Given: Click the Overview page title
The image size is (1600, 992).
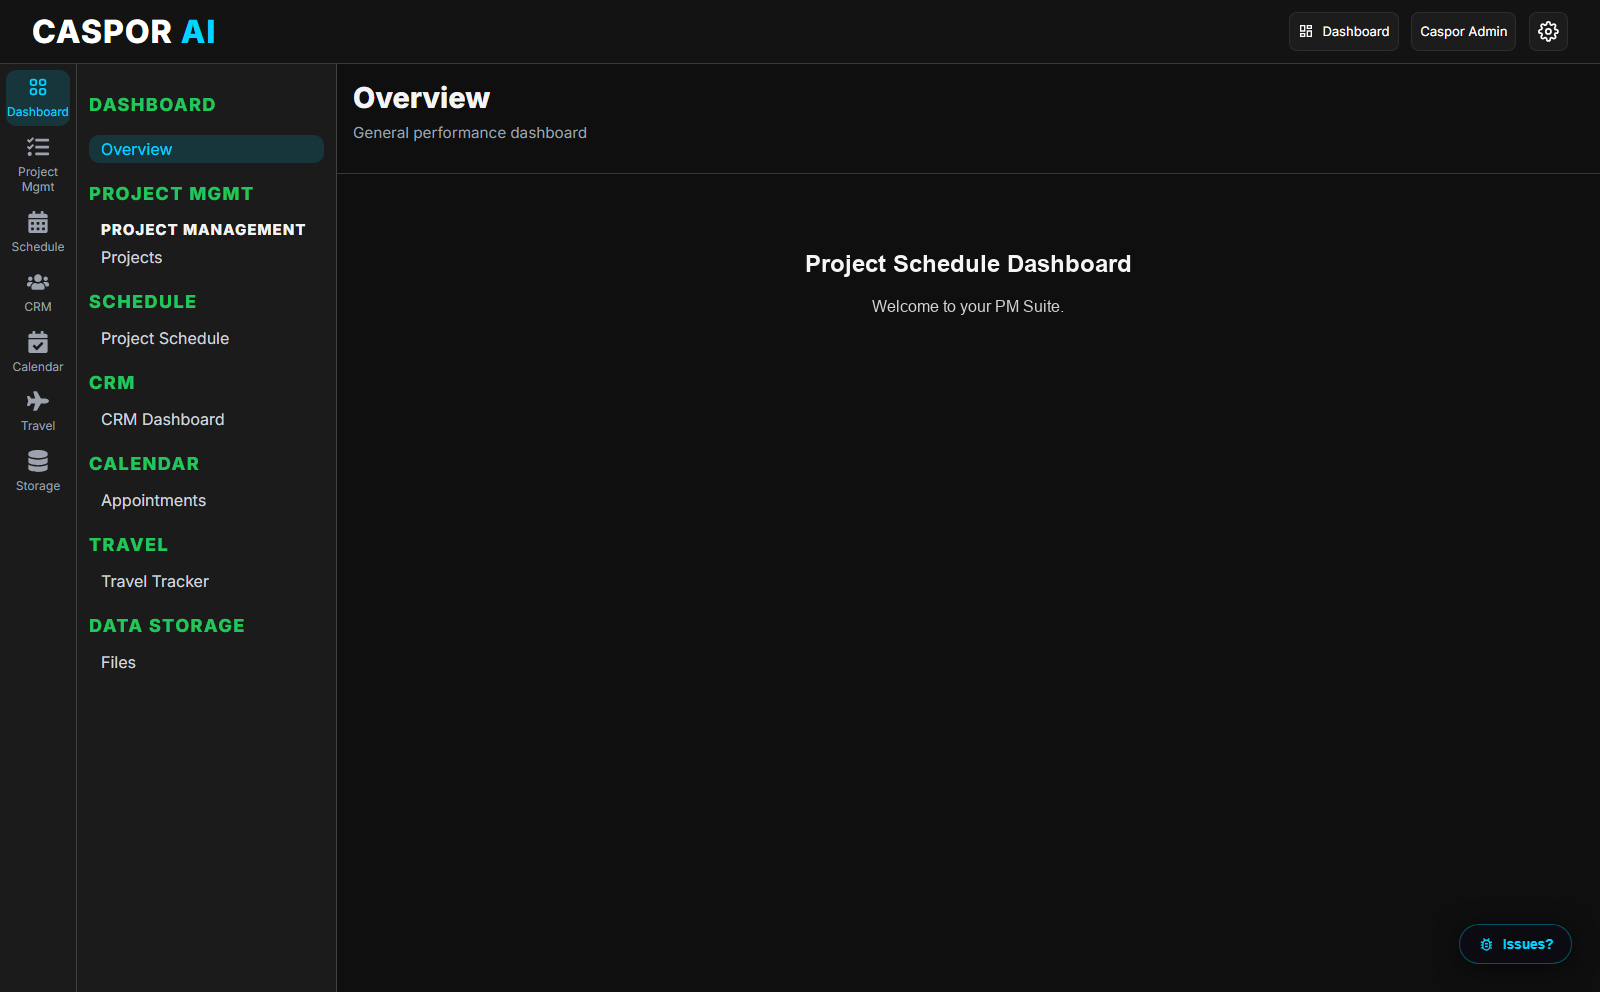Looking at the screenshot, I should (421, 98).
